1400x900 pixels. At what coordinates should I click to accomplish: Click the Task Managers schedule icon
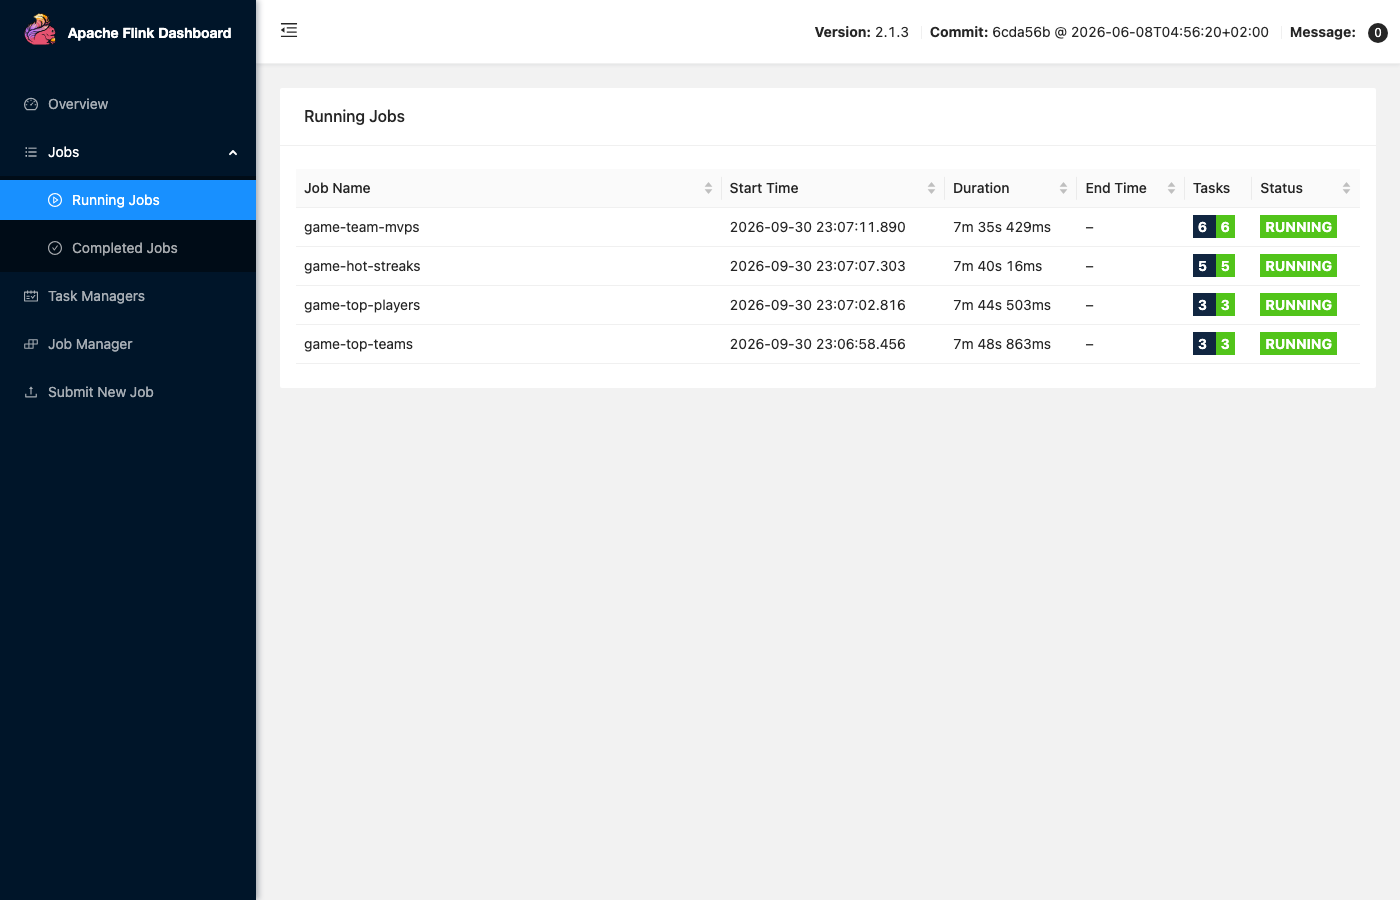click(31, 296)
